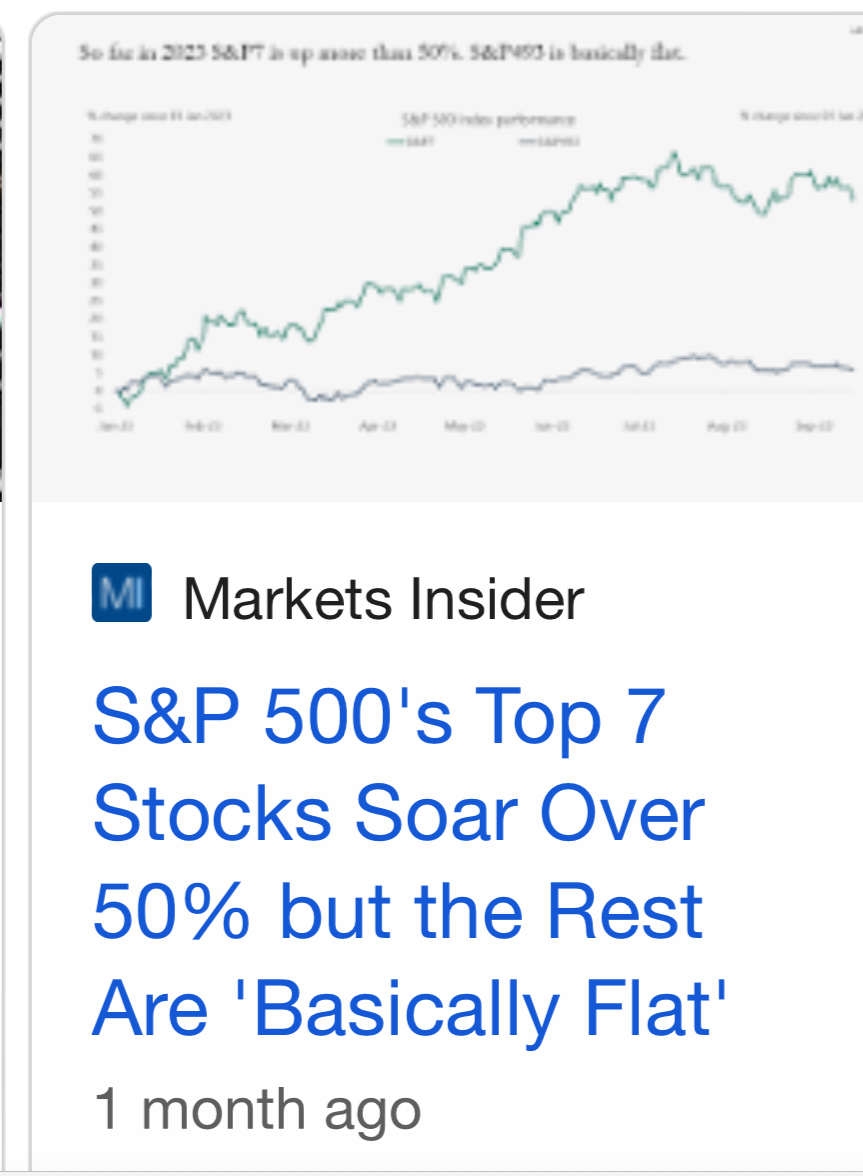
Task: Click the chart caption about S&P7 up 50%
Action: pyautogui.click(x=381, y=52)
